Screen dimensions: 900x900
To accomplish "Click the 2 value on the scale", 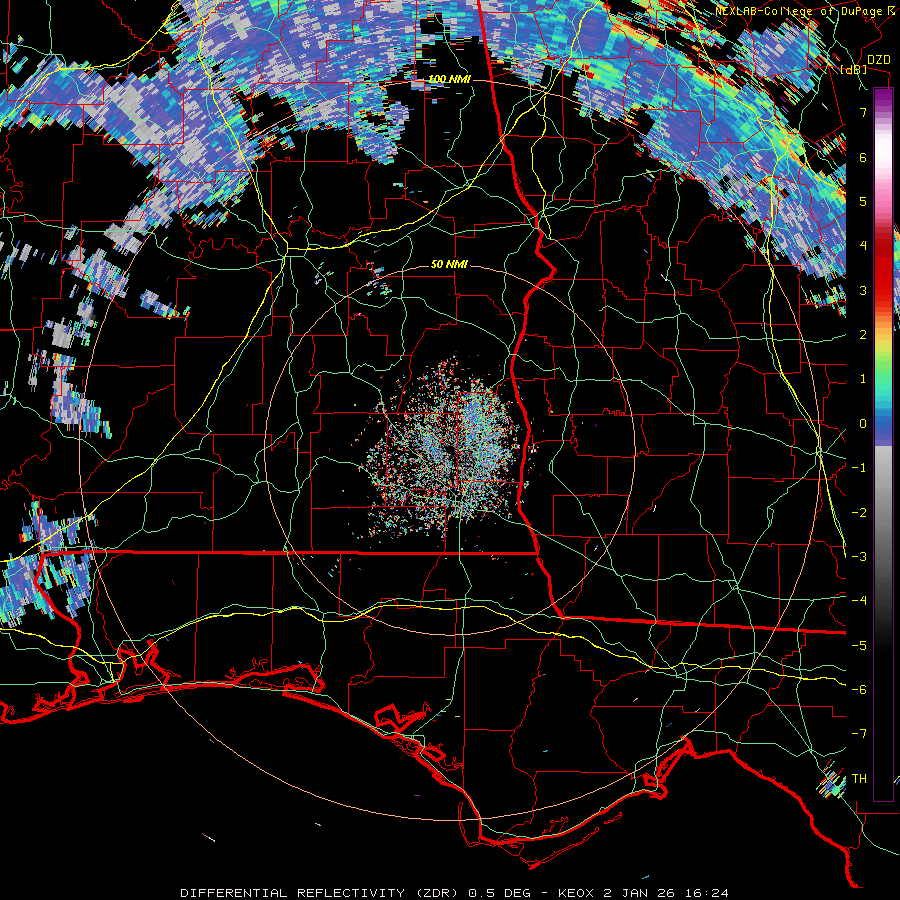I will 863,335.
